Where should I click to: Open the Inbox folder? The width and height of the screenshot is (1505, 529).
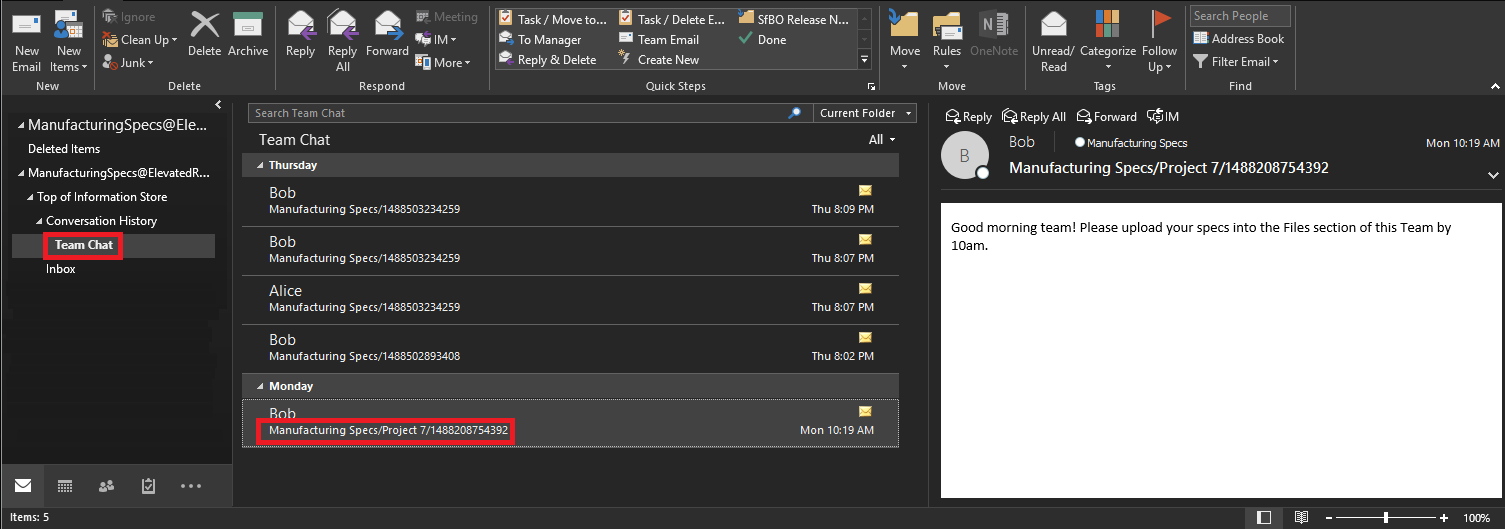61,269
